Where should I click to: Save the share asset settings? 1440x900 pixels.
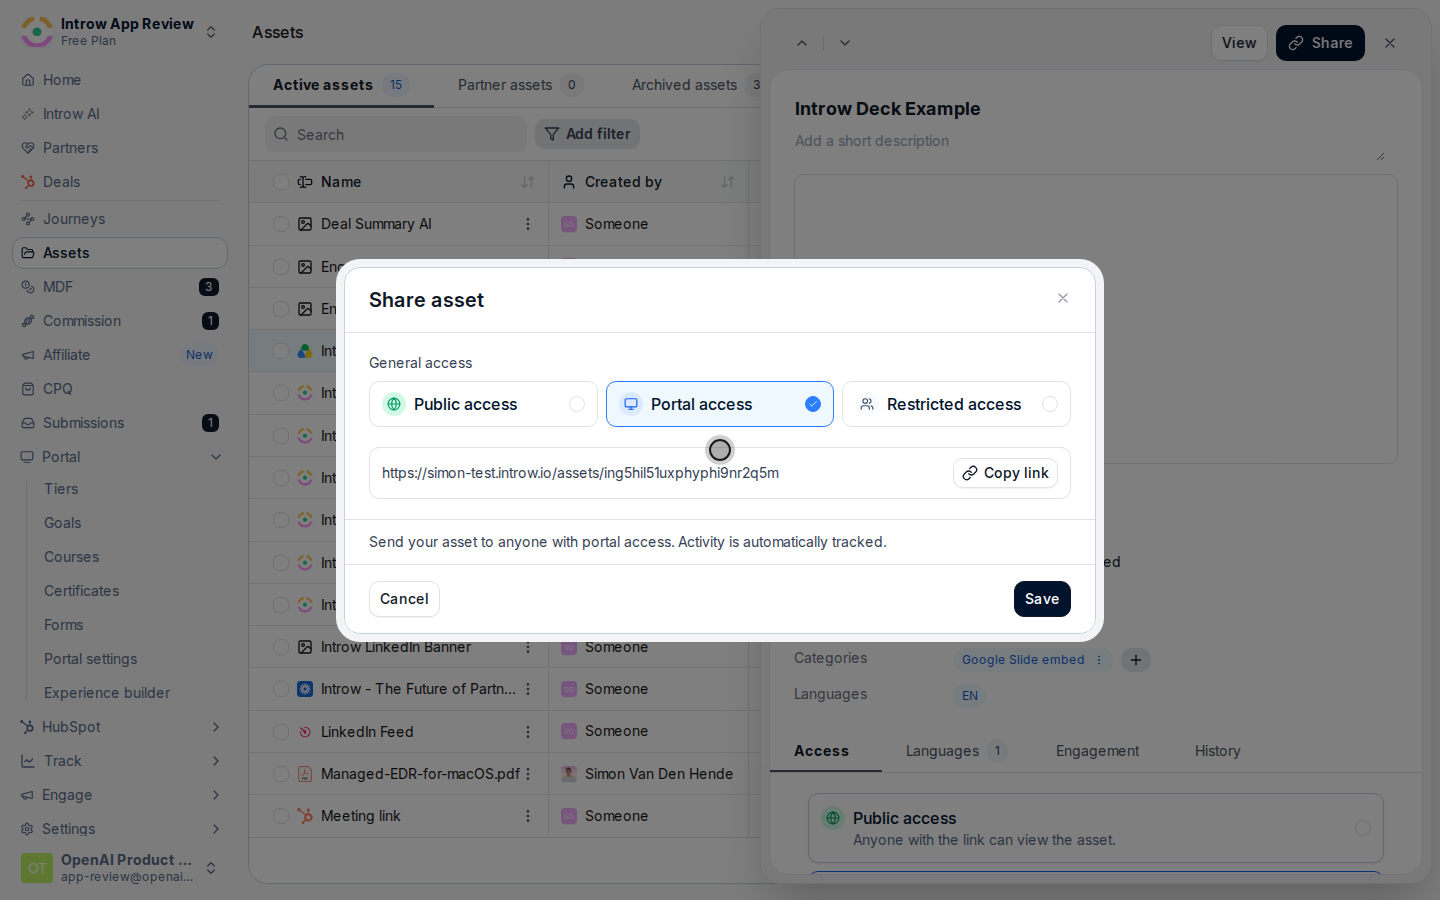click(1042, 599)
